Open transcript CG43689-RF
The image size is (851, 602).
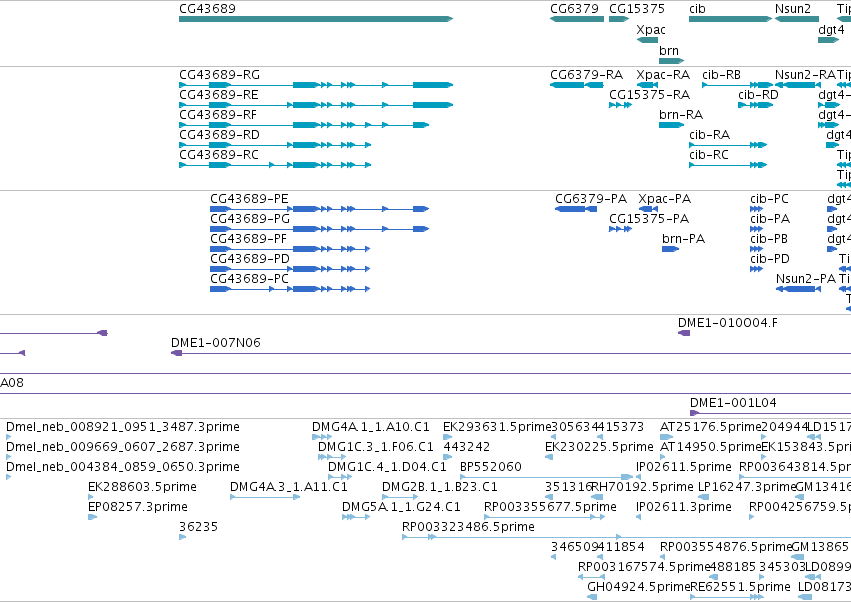pyautogui.click(x=304, y=125)
